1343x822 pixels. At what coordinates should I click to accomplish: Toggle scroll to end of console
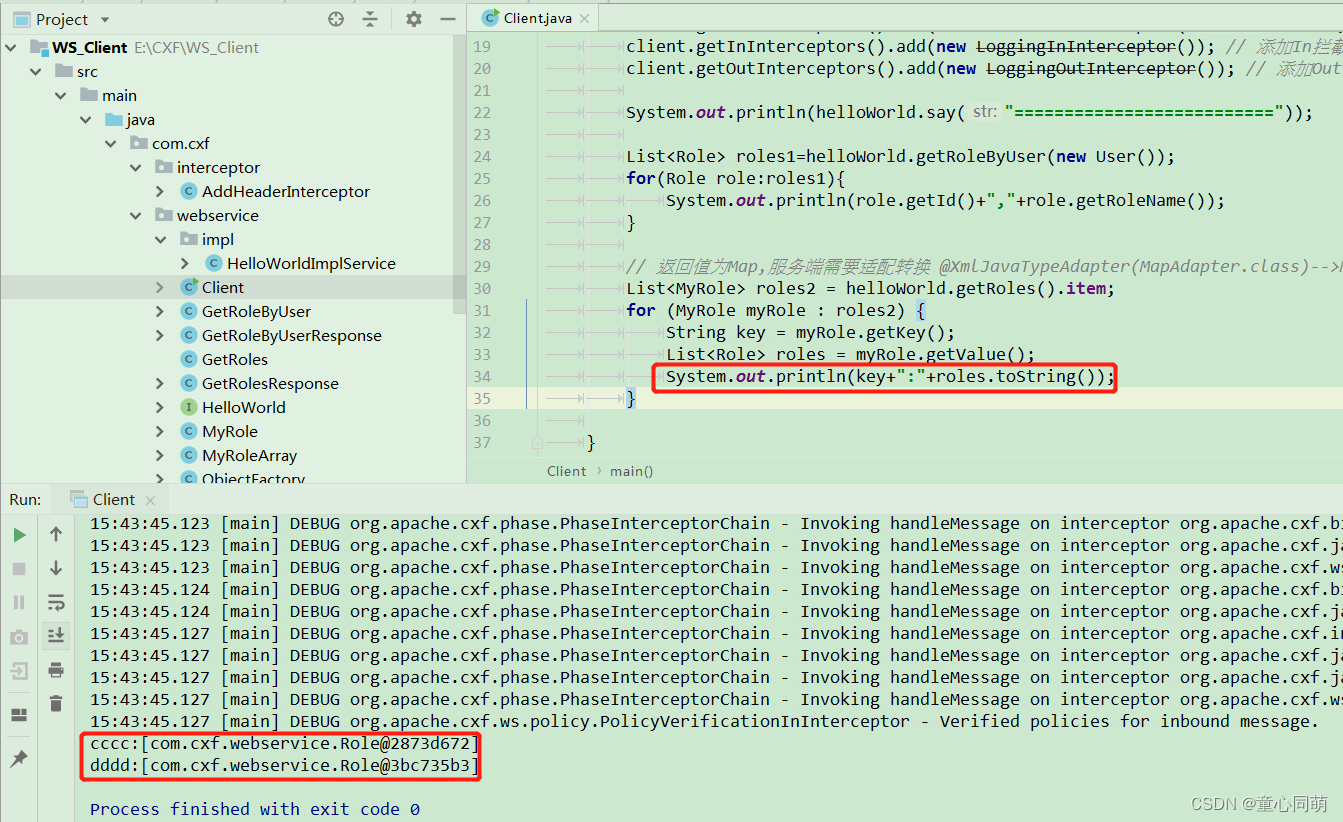(56, 636)
